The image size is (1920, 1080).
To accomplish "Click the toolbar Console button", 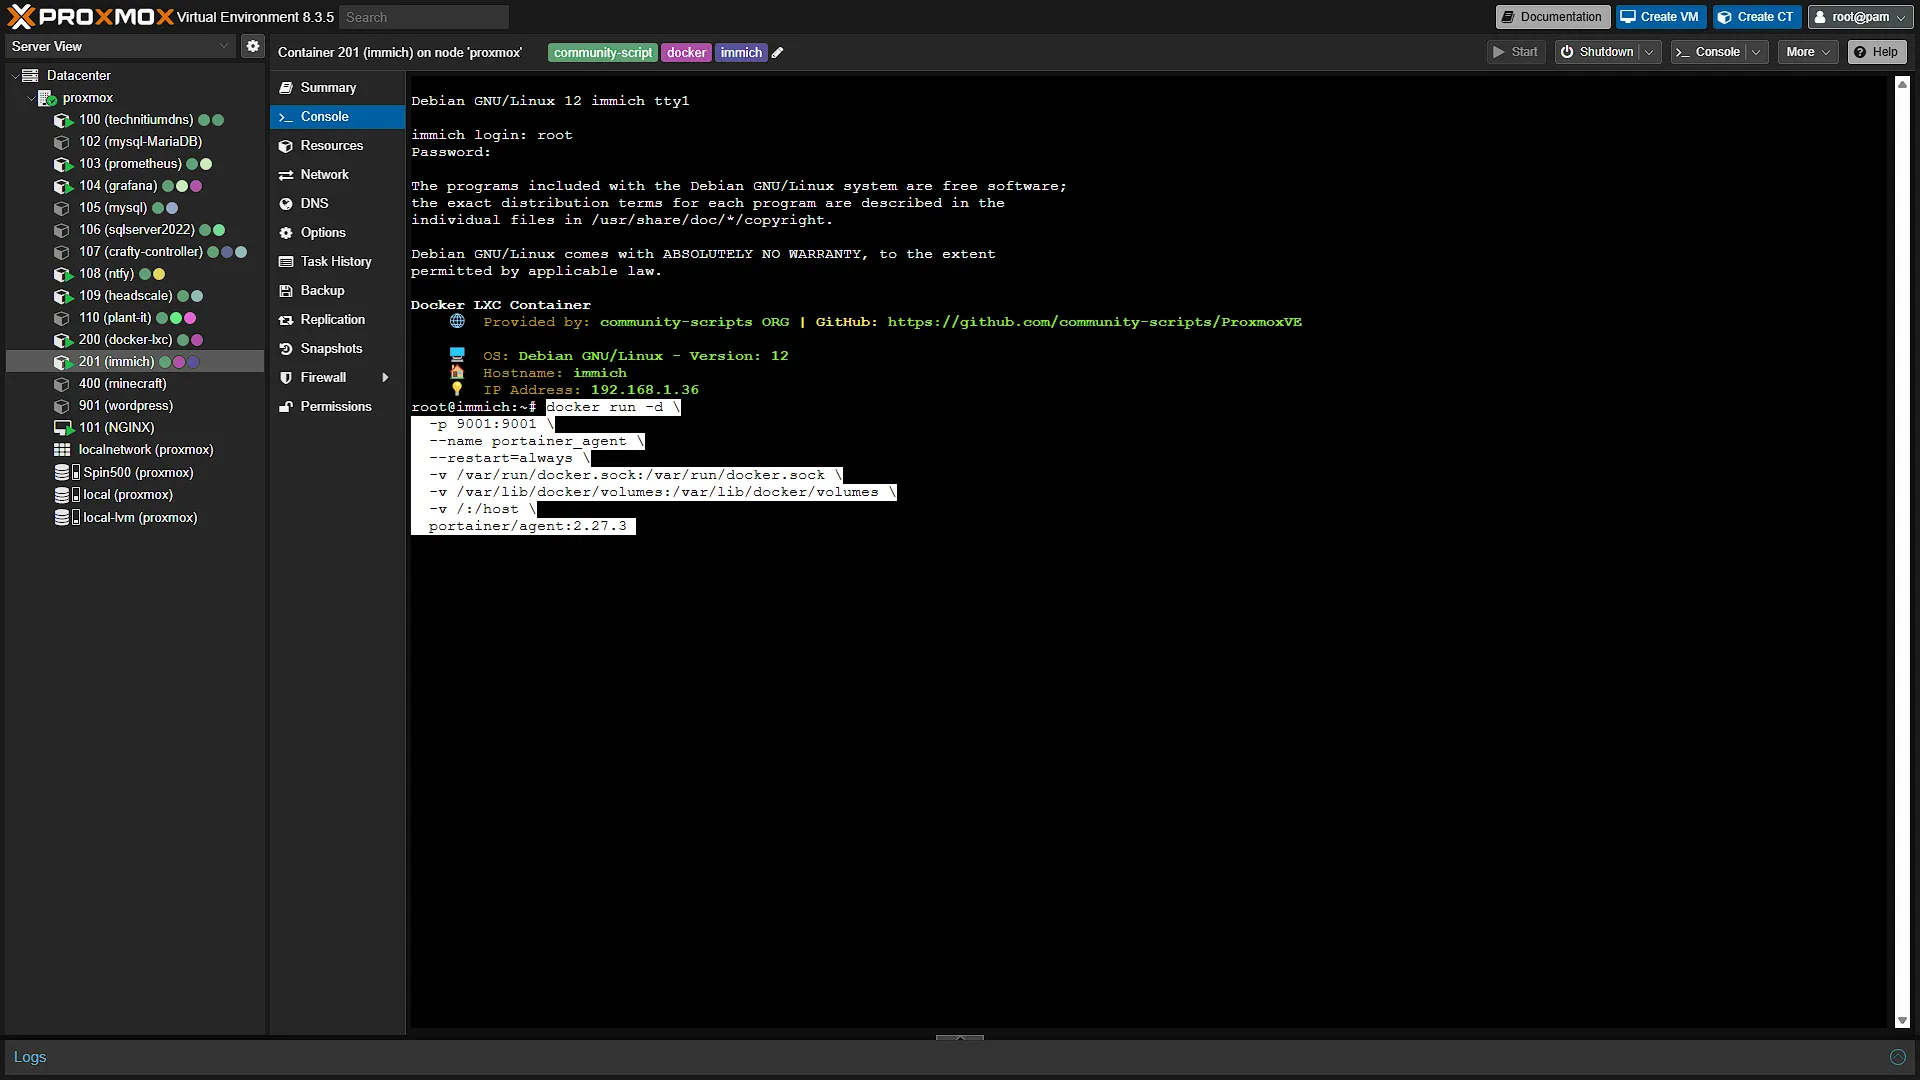I will coord(1709,52).
